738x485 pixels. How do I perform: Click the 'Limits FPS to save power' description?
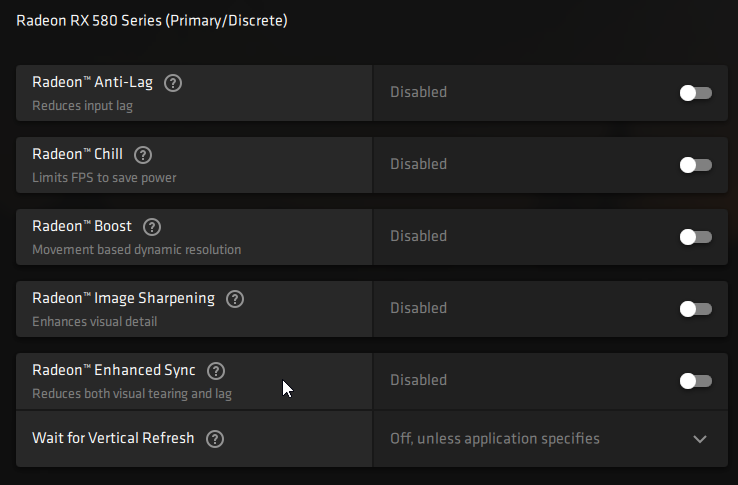(104, 178)
